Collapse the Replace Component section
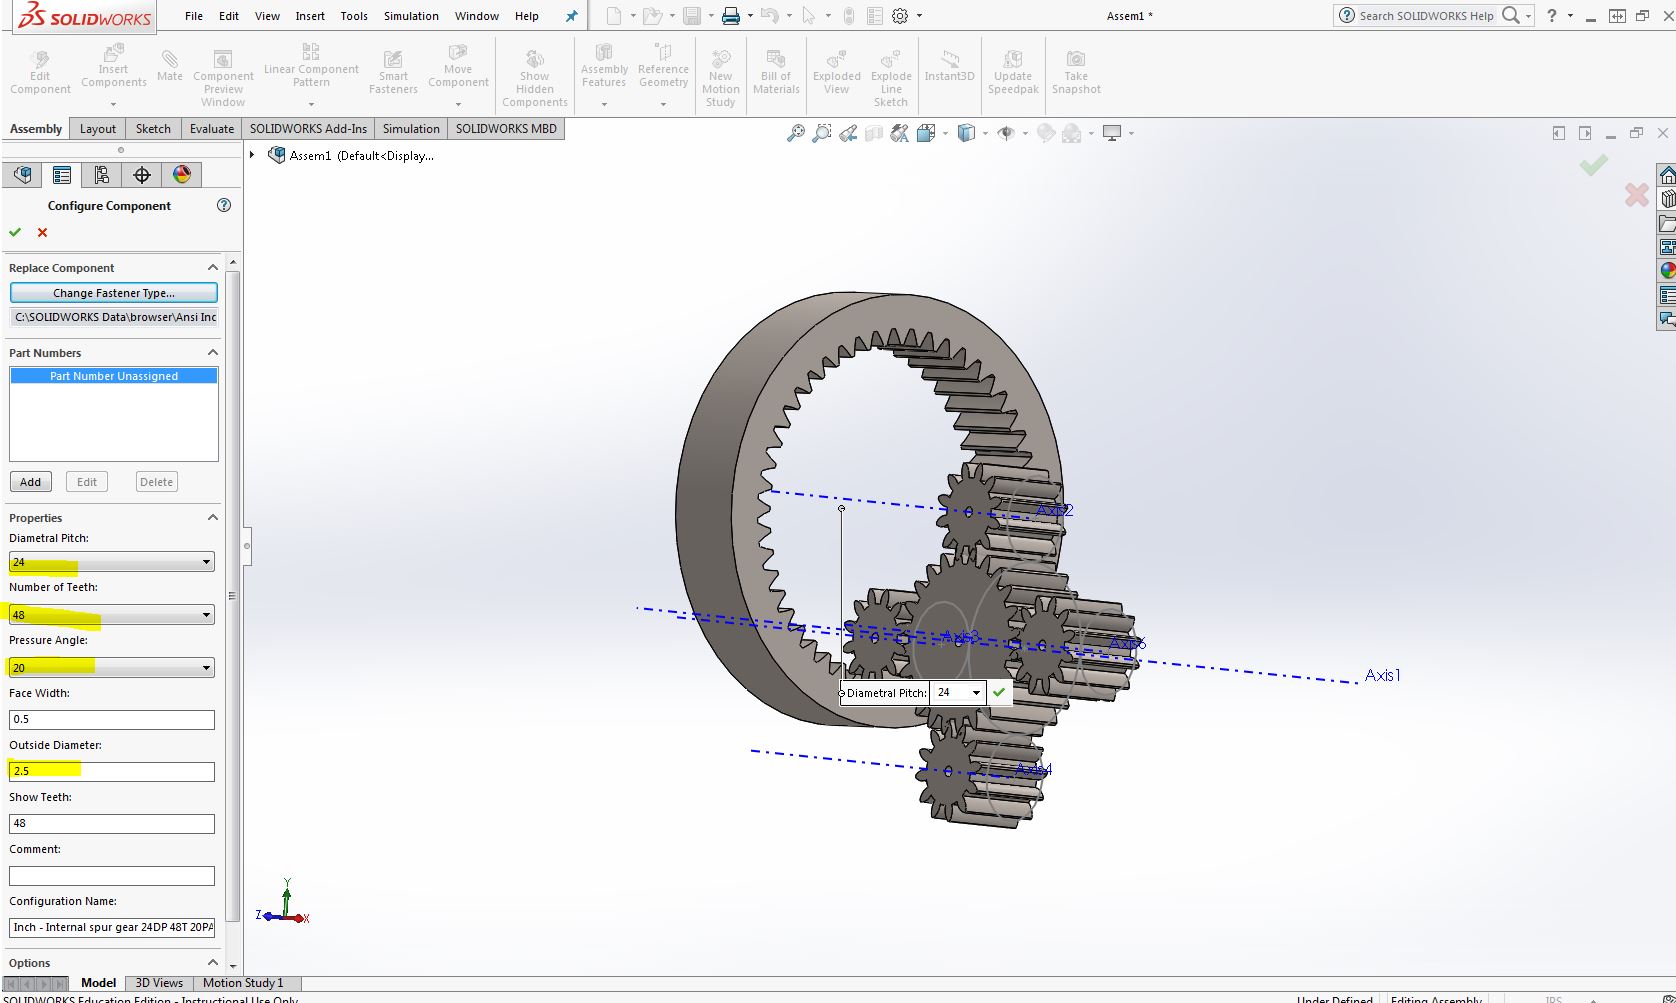The width and height of the screenshot is (1676, 1003). [212, 268]
